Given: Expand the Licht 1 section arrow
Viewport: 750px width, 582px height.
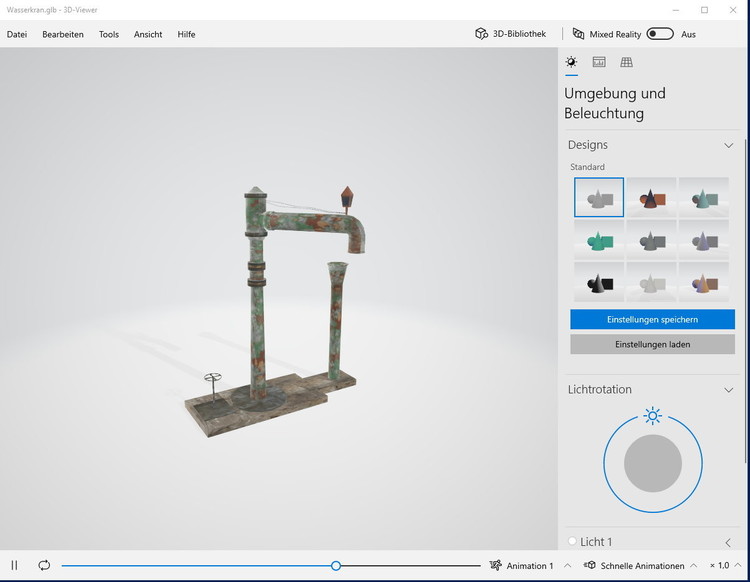Looking at the screenshot, I should point(728,542).
